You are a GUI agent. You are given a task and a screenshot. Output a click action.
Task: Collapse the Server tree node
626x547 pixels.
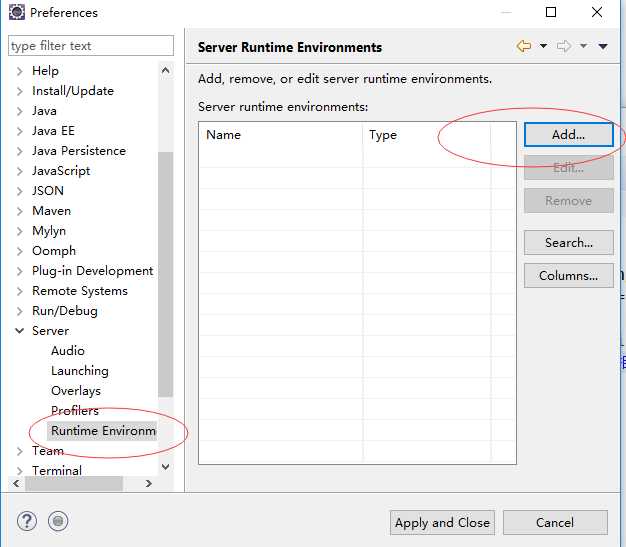click(x=19, y=331)
